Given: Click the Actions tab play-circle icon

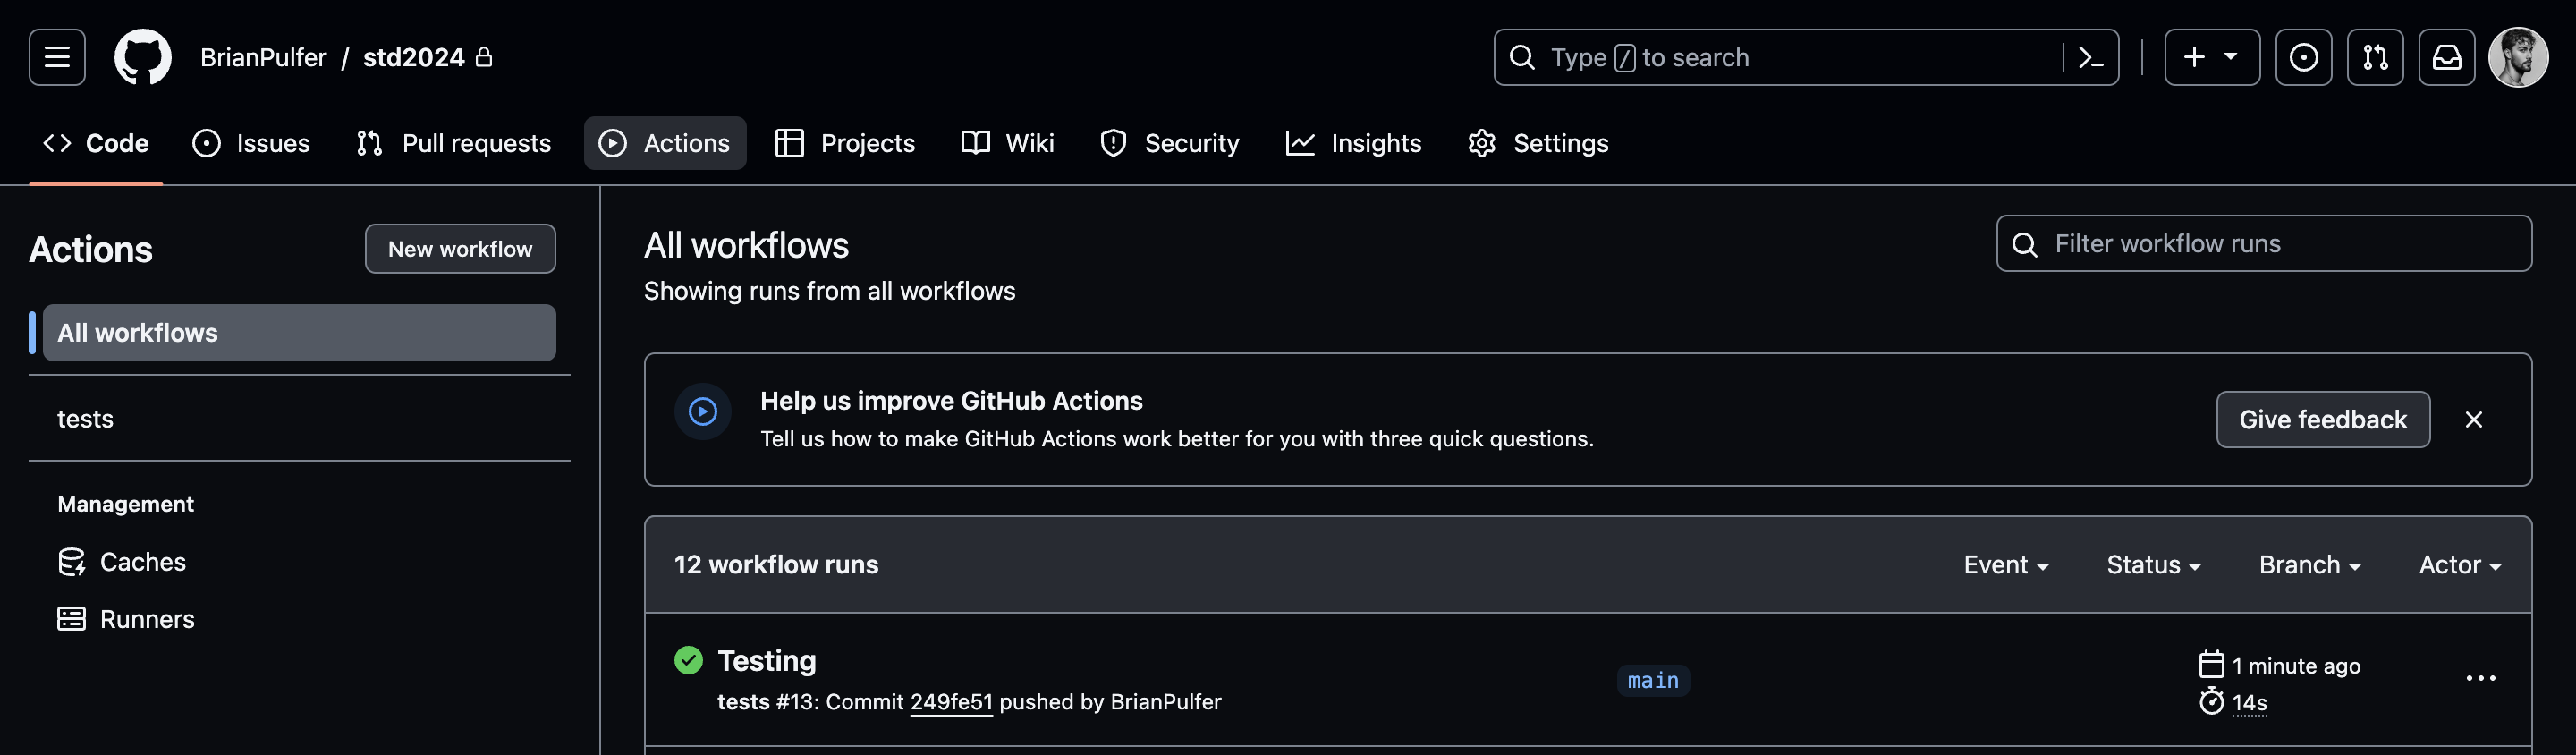Looking at the screenshot, I should click(x=613, y=143).
